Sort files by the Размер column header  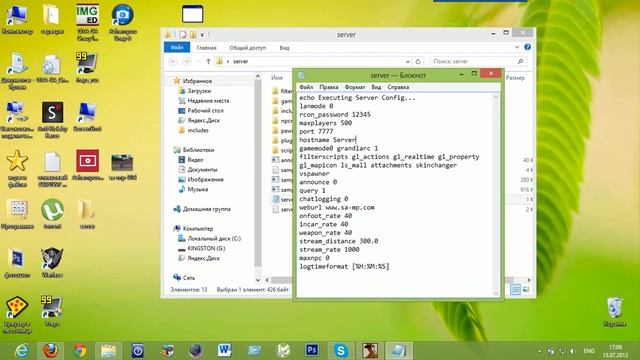pyautogui.click(x=515, y=78)
